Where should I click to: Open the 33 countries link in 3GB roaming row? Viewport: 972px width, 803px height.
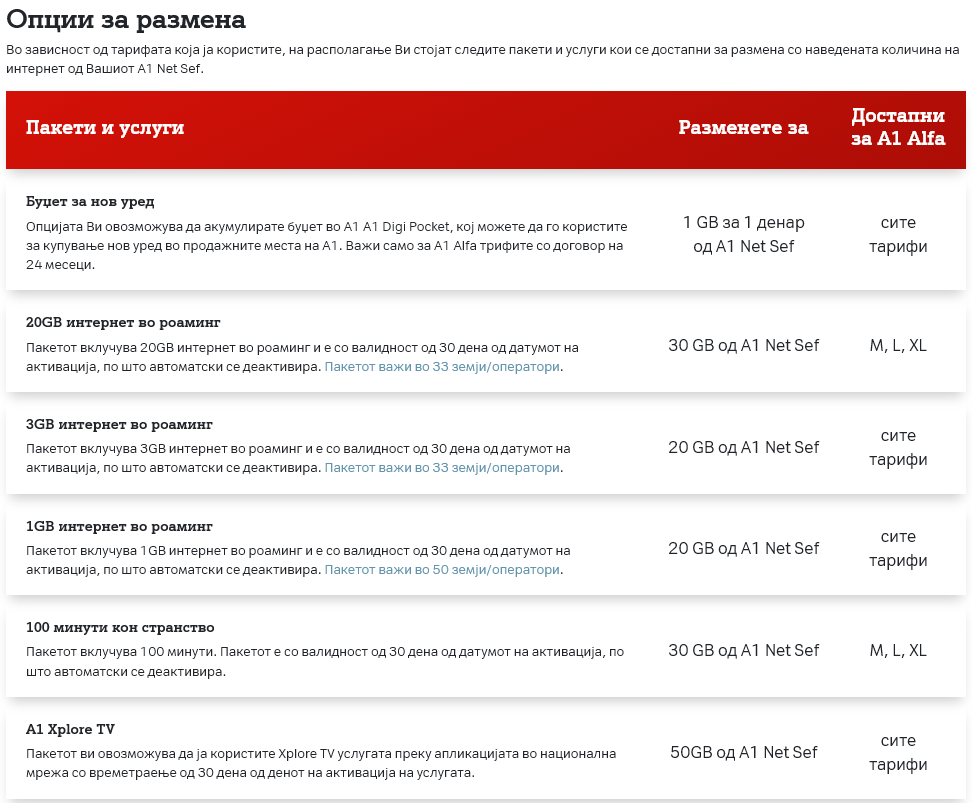pos(443,468)
